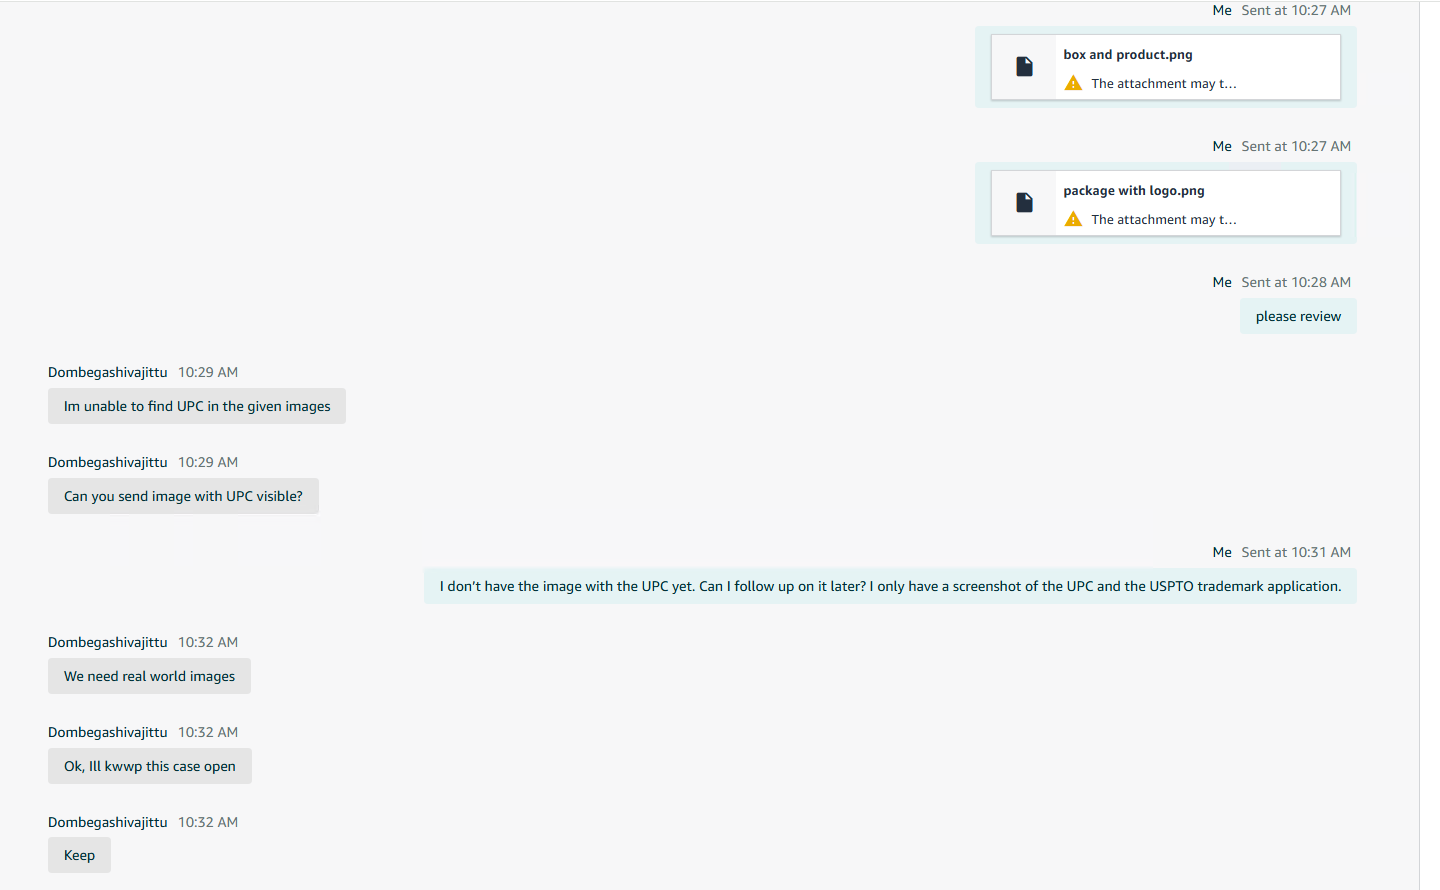Click the "Sent at 10:31 AM" timestamp
The height and width of the screenshot is (890, 1440).
[1295, 553]
